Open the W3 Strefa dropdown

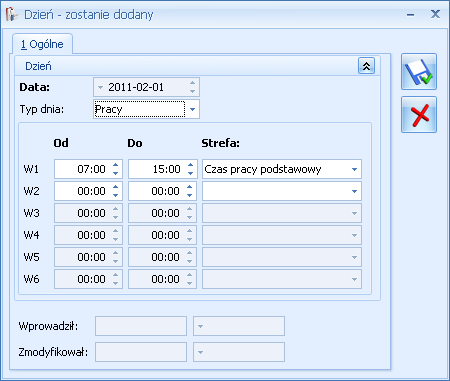click(354, 213)
